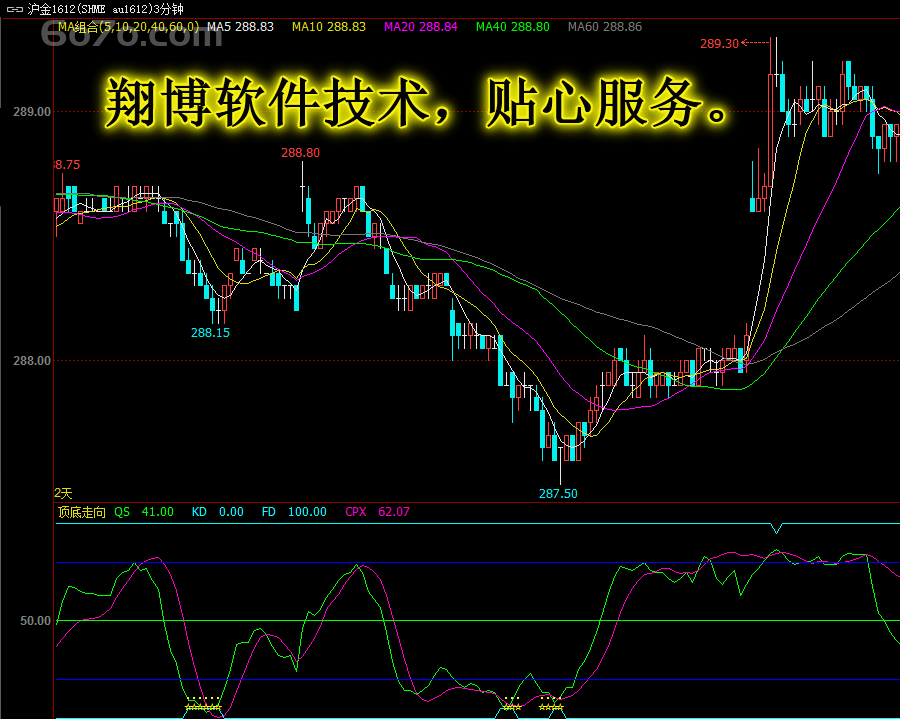The width and height of the screenshot is (900, 719).
Task: Click the 289.30 high price label
Action: click(719, 44)
